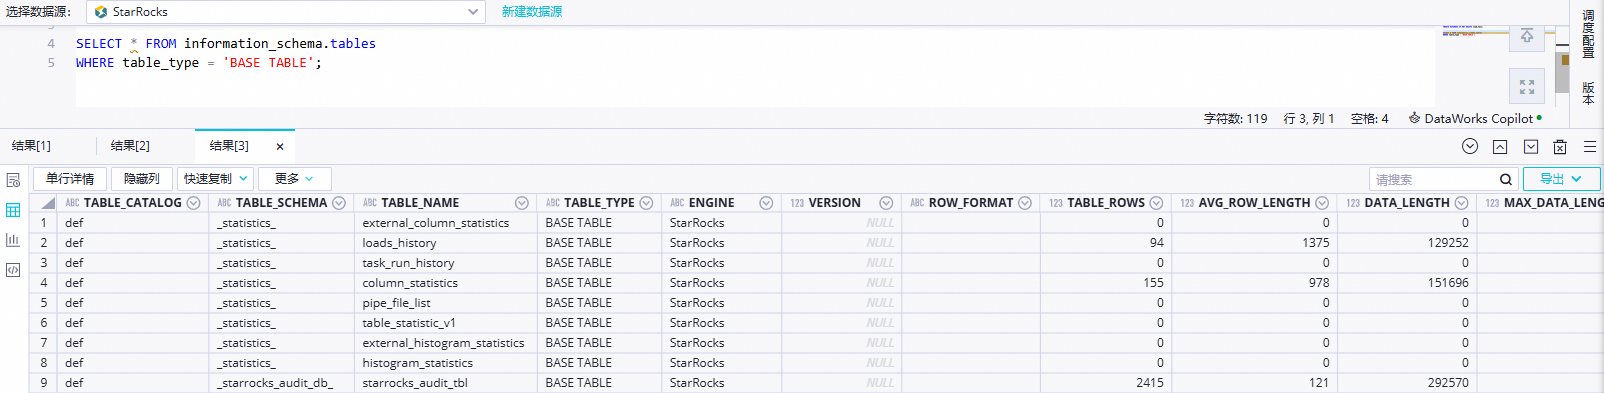Open the chart view icon in result sidebar
Image resolution: width=1604 pixels, height=393 pixels.
pos(13,240)
